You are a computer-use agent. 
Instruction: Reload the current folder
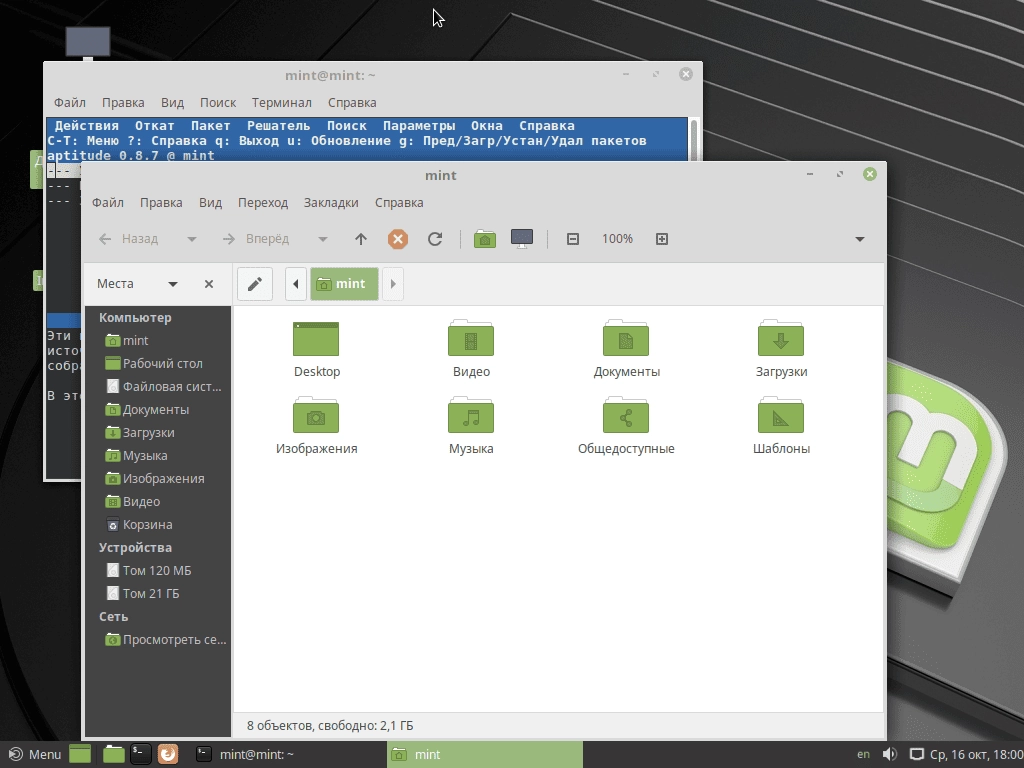(x=435, y=239)
